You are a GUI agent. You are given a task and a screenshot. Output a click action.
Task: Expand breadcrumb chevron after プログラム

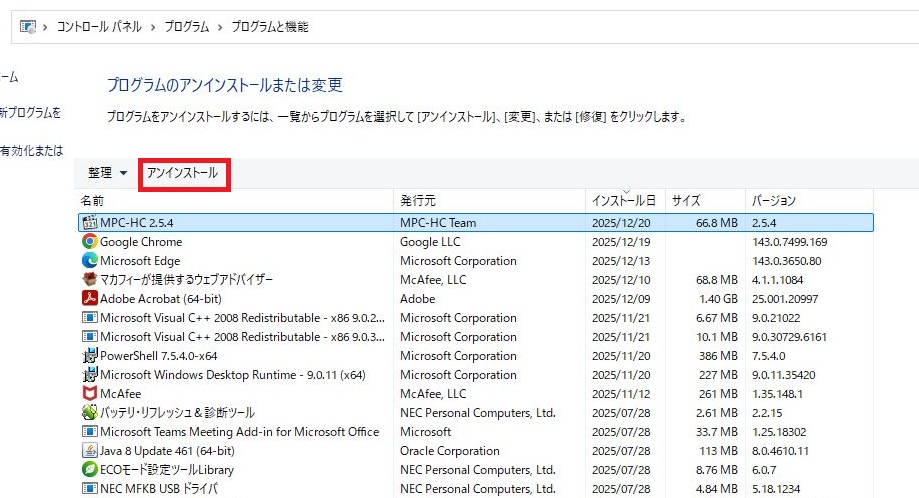pos(220,27)
